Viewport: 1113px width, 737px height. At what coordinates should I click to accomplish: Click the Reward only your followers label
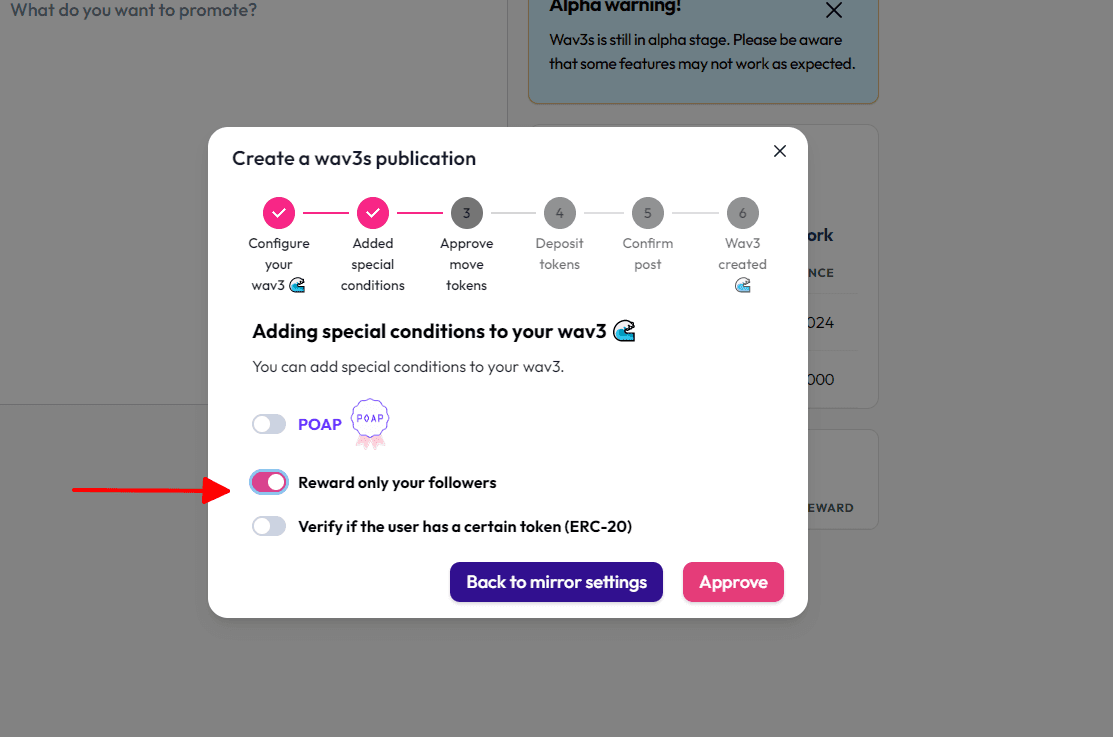397,483
